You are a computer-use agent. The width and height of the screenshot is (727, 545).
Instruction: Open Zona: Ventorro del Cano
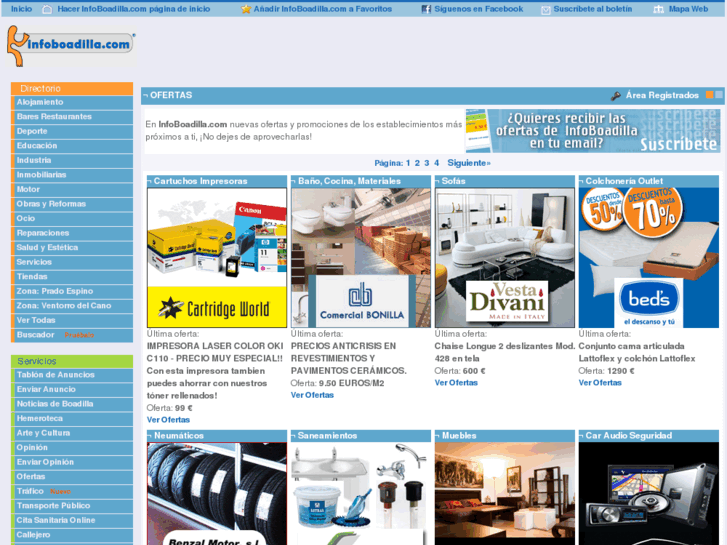(x=72, y=306)
